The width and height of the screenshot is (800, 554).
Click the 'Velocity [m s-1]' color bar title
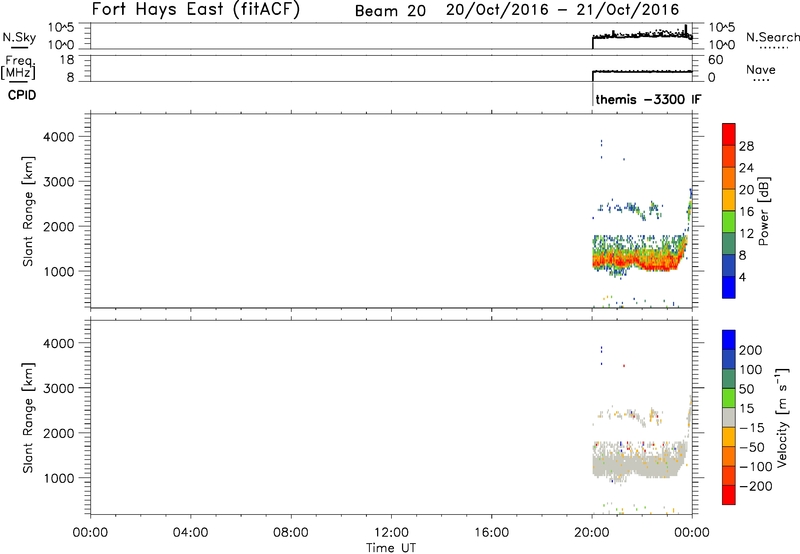pos(782,417)
